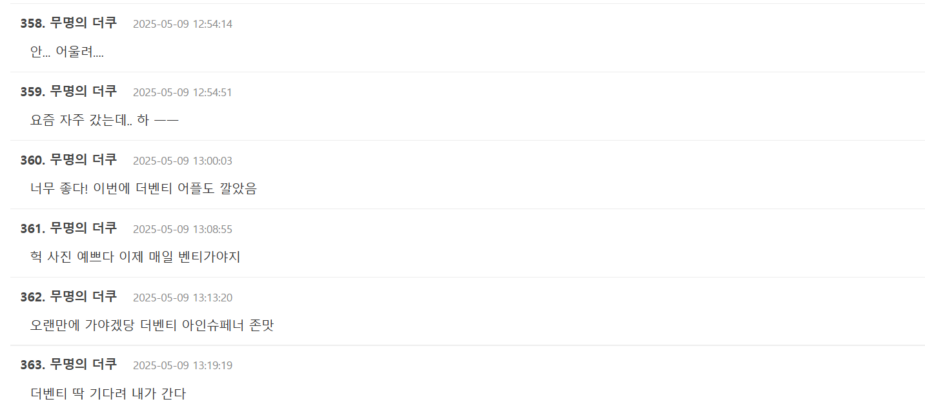Click the 13:00:03 timestamp
Viewport: 925px width, 406px height.
182,160
